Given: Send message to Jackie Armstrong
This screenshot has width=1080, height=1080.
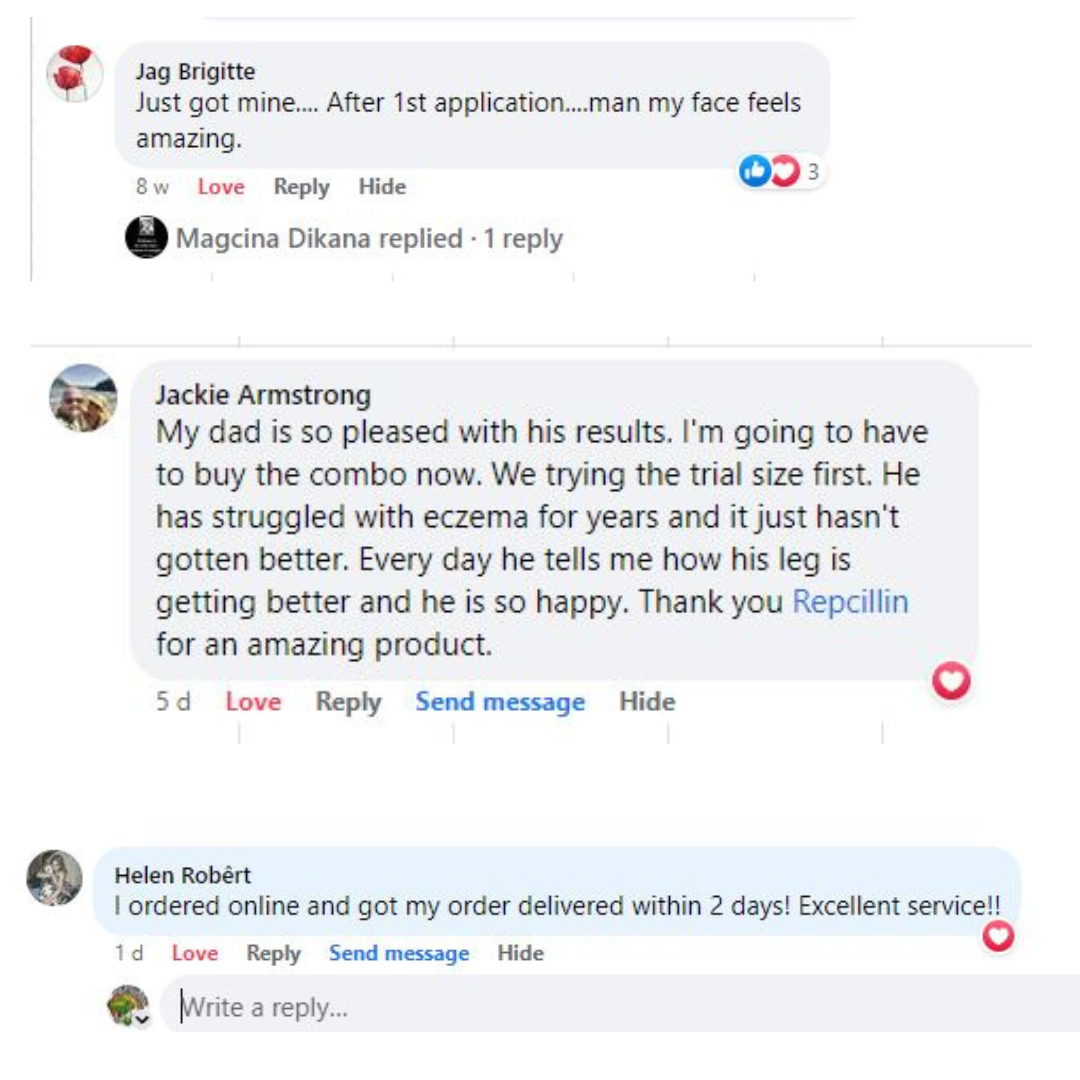Looking at the screenshot, I should tap(500, 702).
